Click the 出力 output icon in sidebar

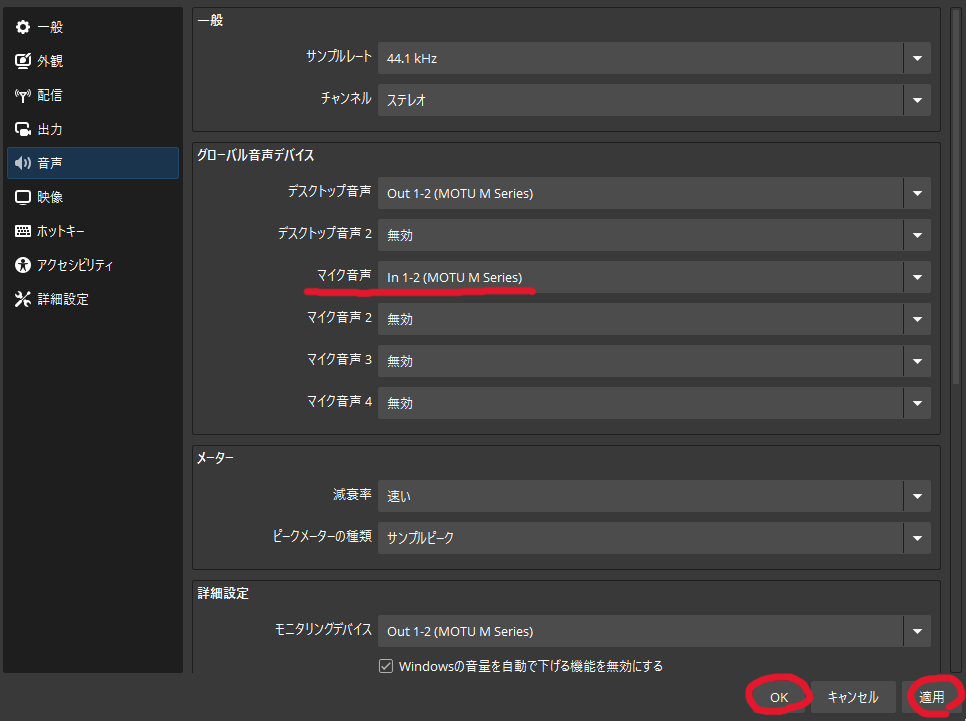tap(23, 129)
